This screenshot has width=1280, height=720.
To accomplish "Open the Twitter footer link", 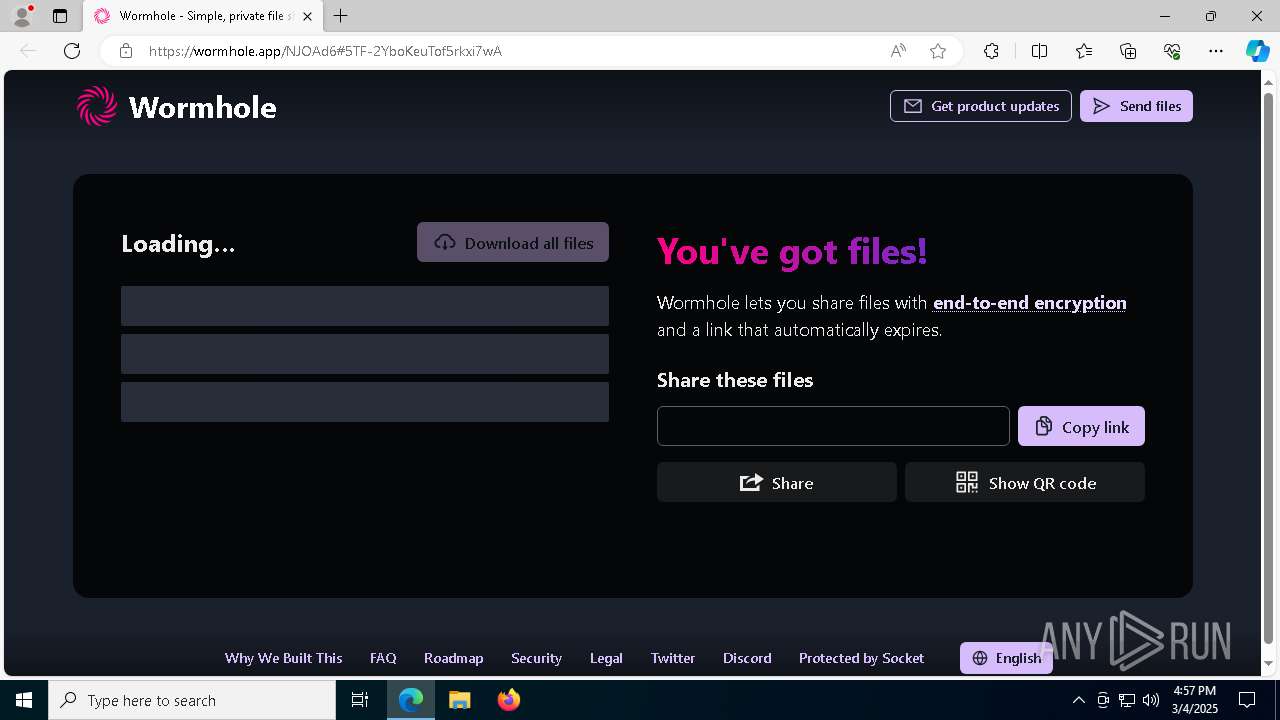I will pos(673,658).
